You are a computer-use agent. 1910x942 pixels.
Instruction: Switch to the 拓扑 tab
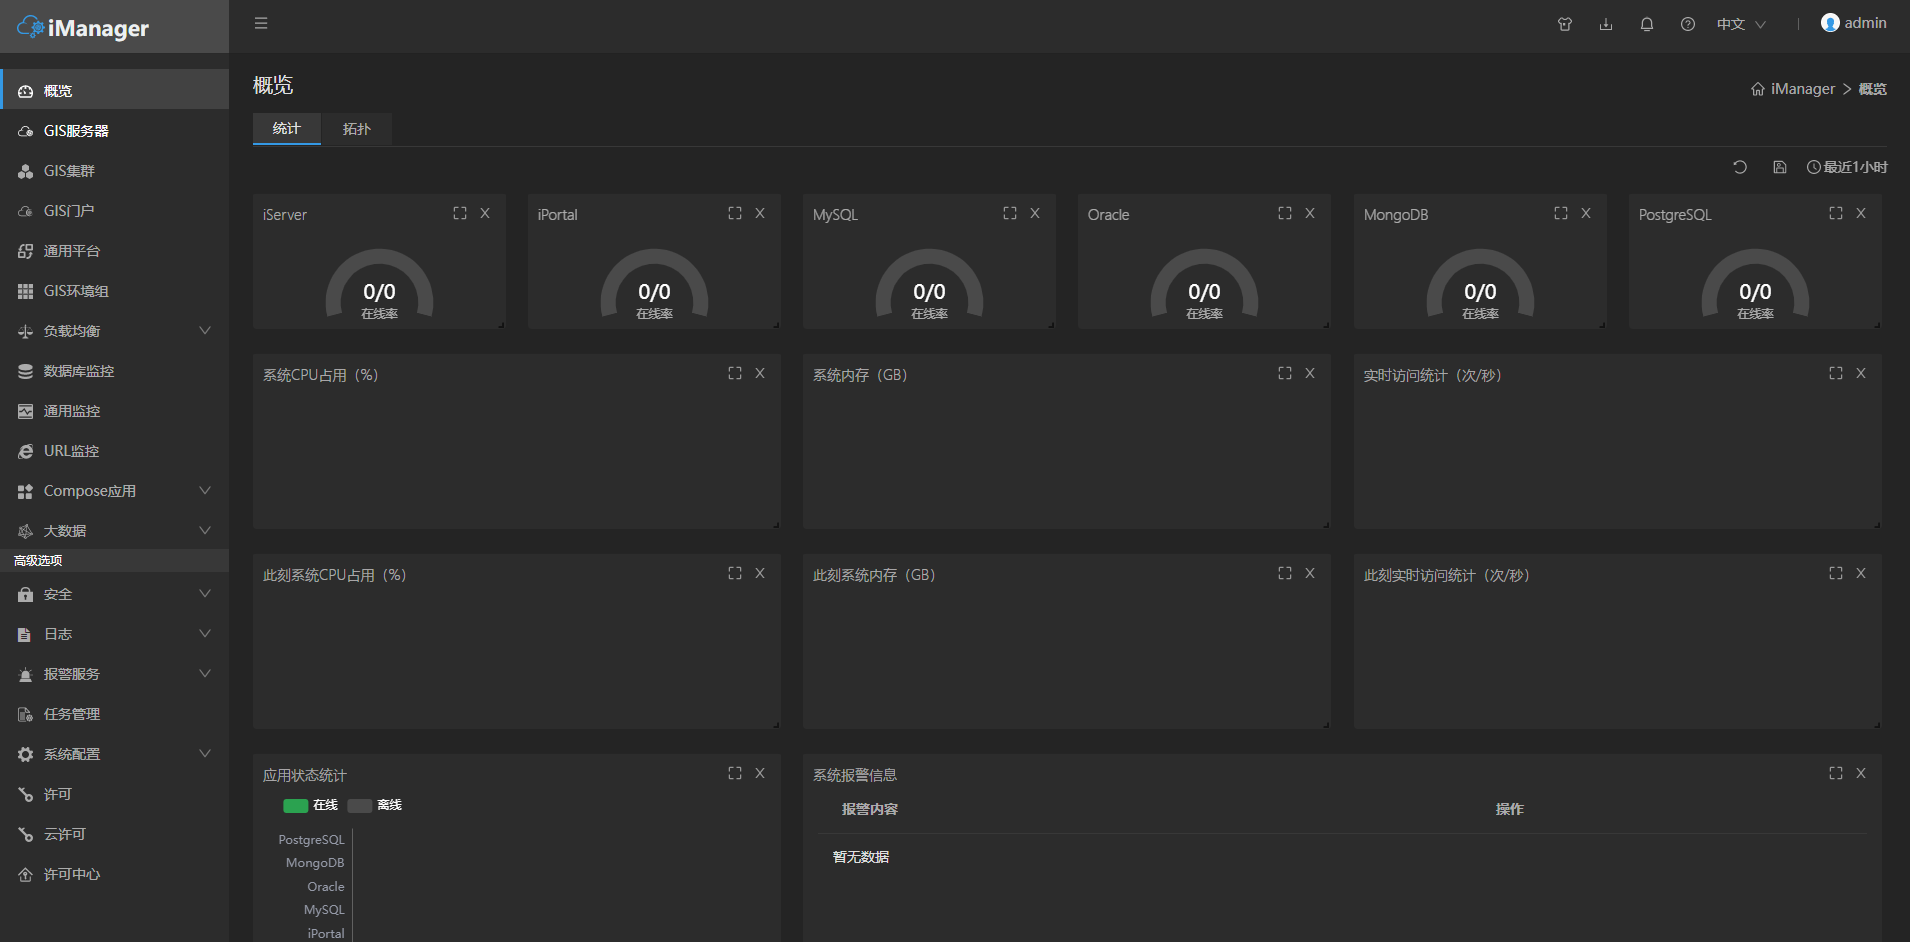click(356, 128)
